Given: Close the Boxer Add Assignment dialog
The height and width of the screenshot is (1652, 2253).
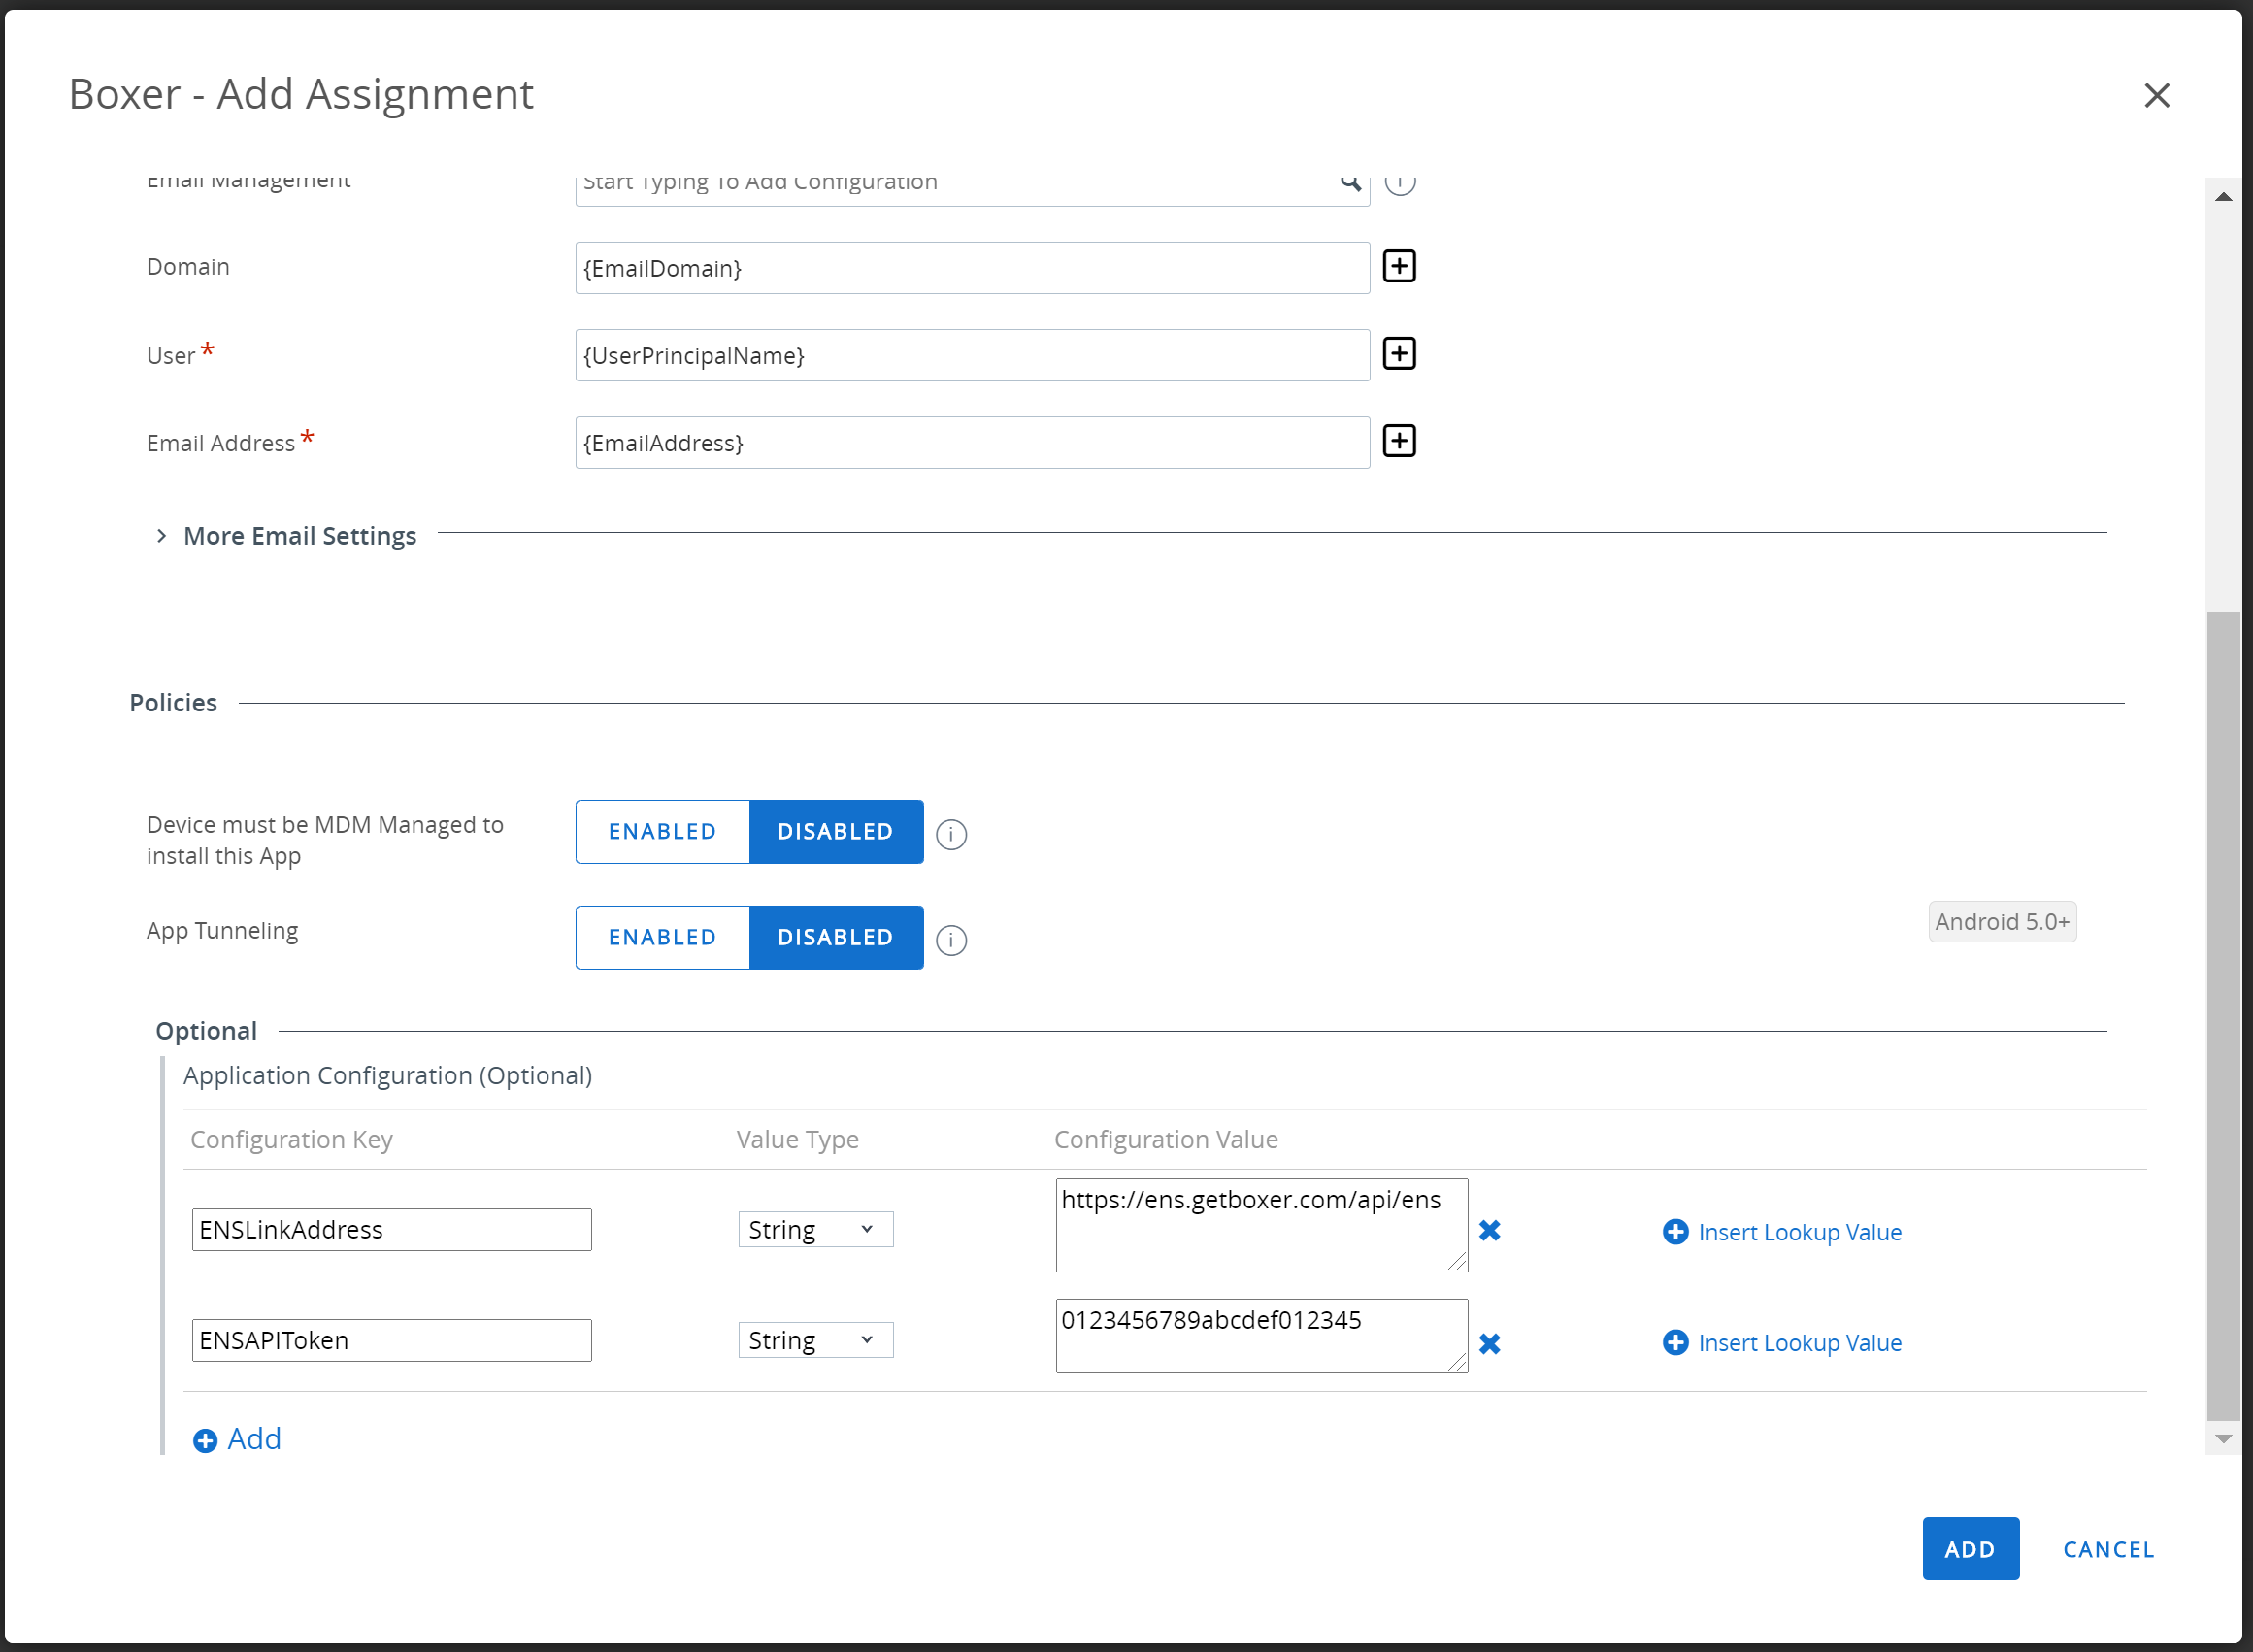Looking at the screenshot, I should [2157, 96].
